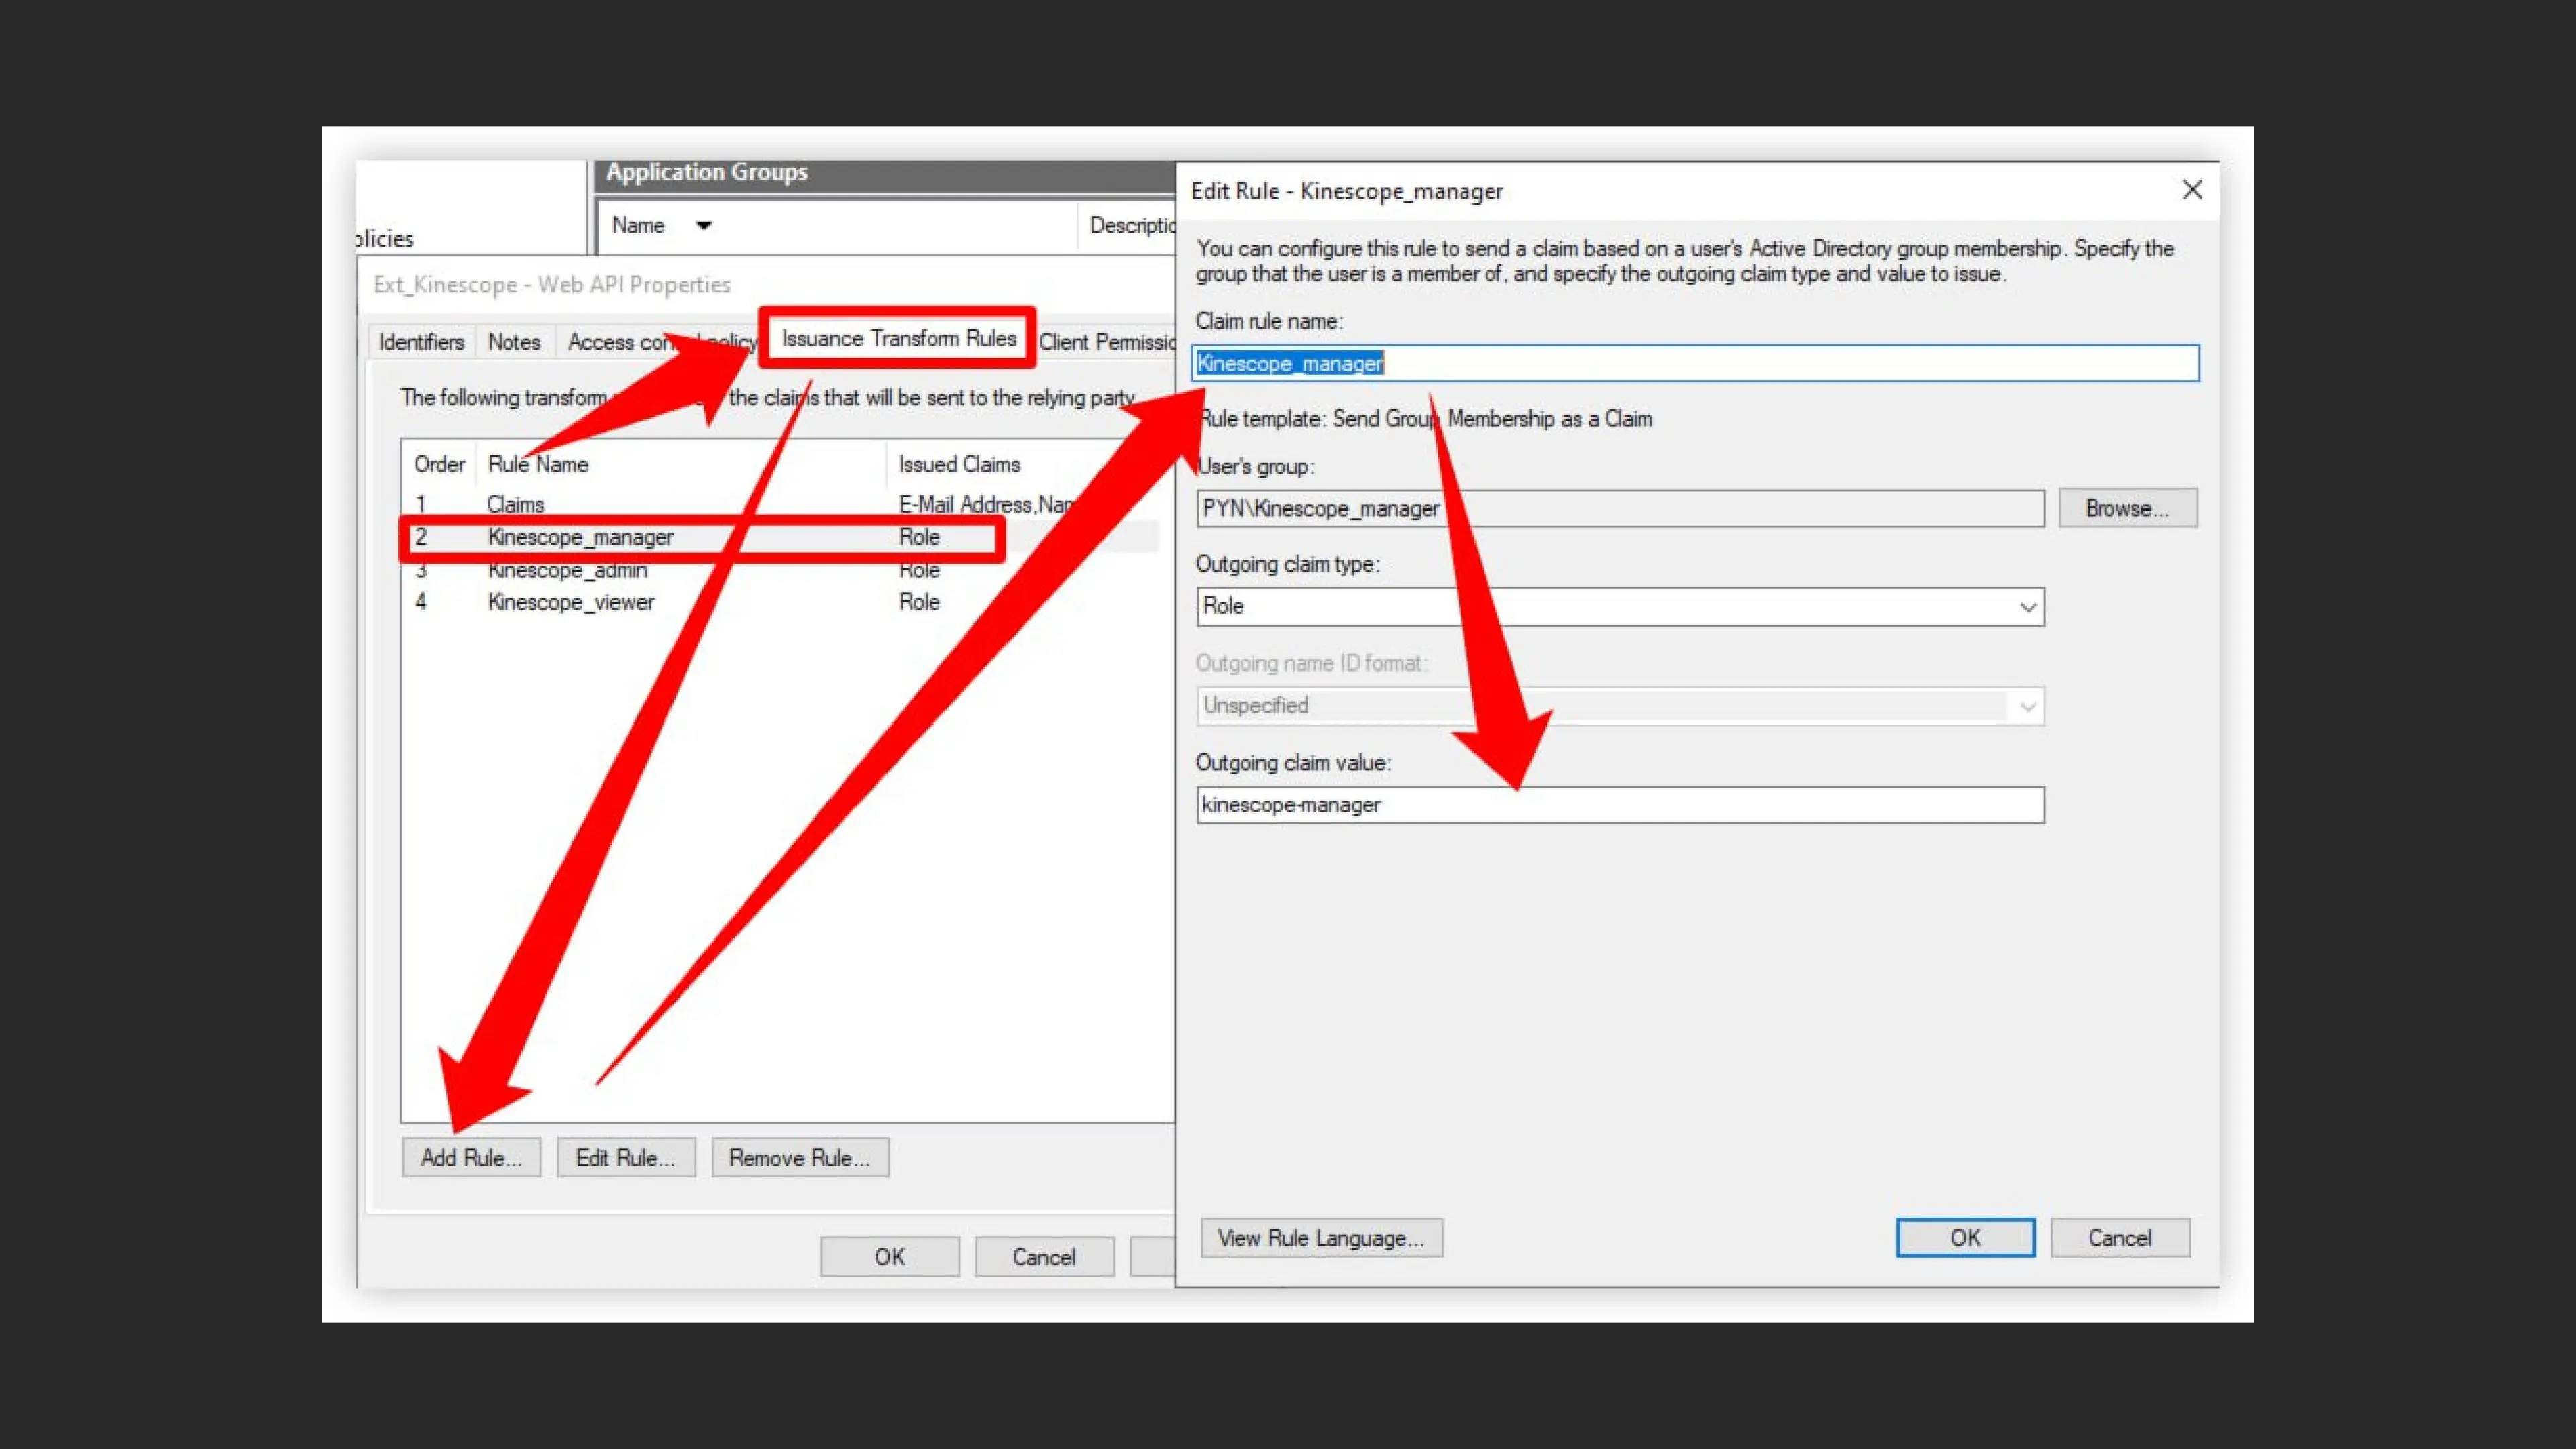Select the Claims rule in list
This screenshot has height=1449, width=2576.
(x=516, y=504)
